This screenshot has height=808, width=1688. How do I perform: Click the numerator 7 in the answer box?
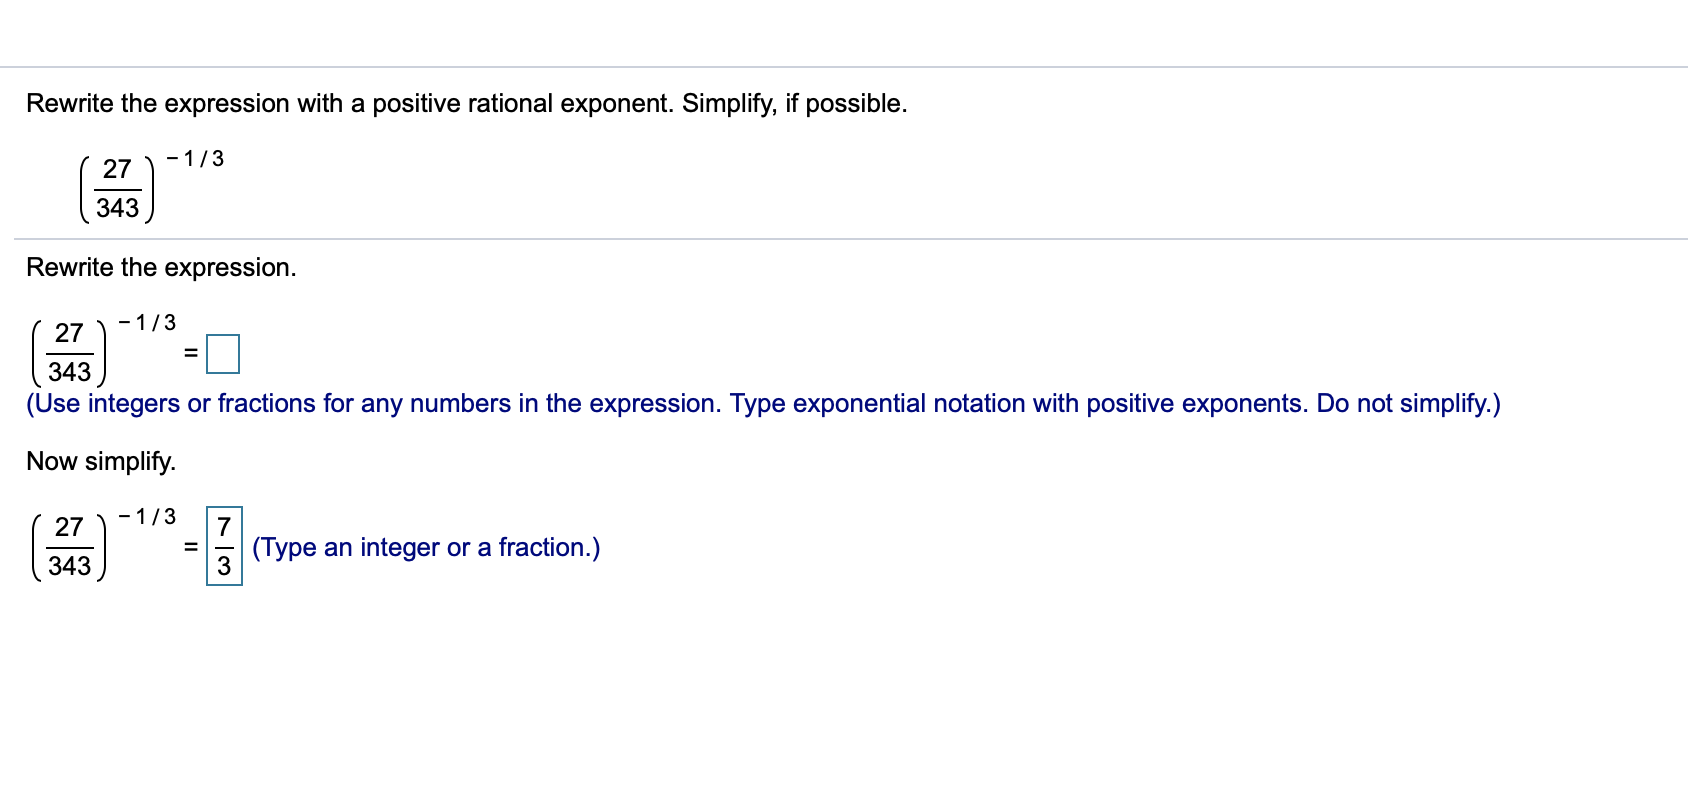click(224, 526)
